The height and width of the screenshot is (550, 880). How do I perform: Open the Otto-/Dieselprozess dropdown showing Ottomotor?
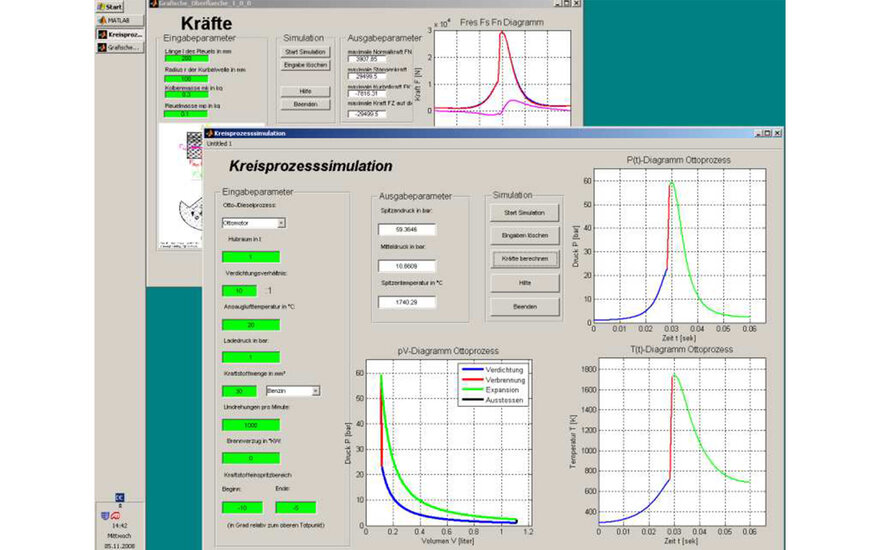(x=254, y=223)
